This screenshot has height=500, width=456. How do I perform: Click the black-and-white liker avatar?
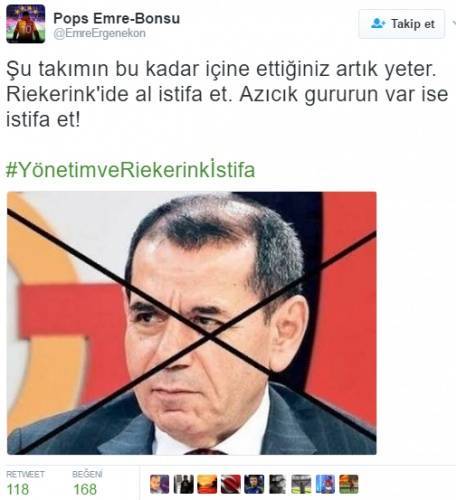(x=278, y=484)
